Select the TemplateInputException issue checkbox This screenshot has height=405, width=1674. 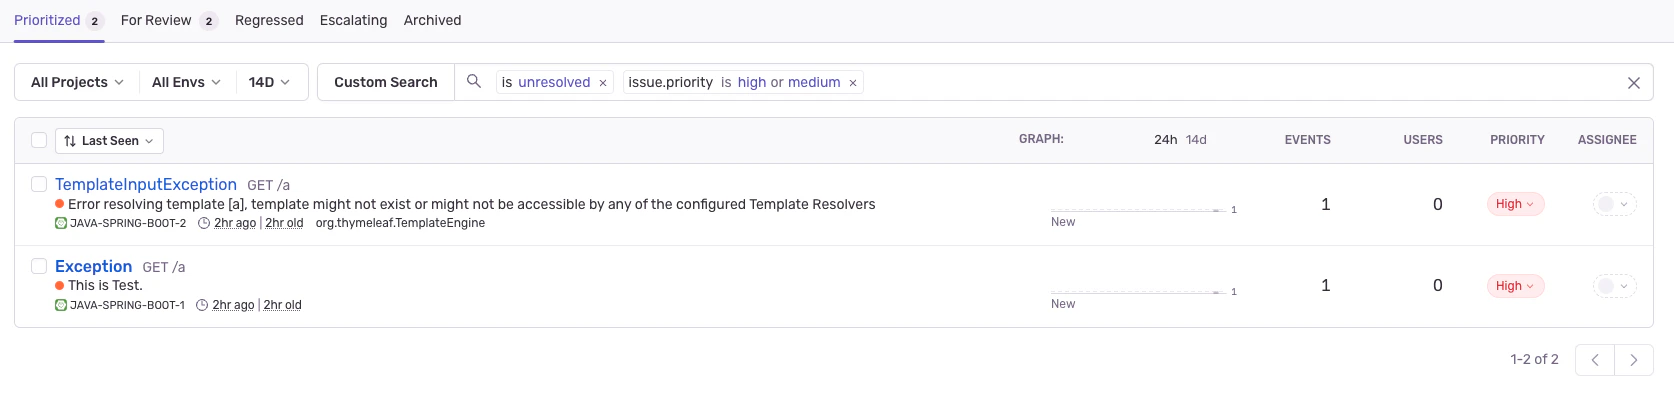[x=39, y=184]
